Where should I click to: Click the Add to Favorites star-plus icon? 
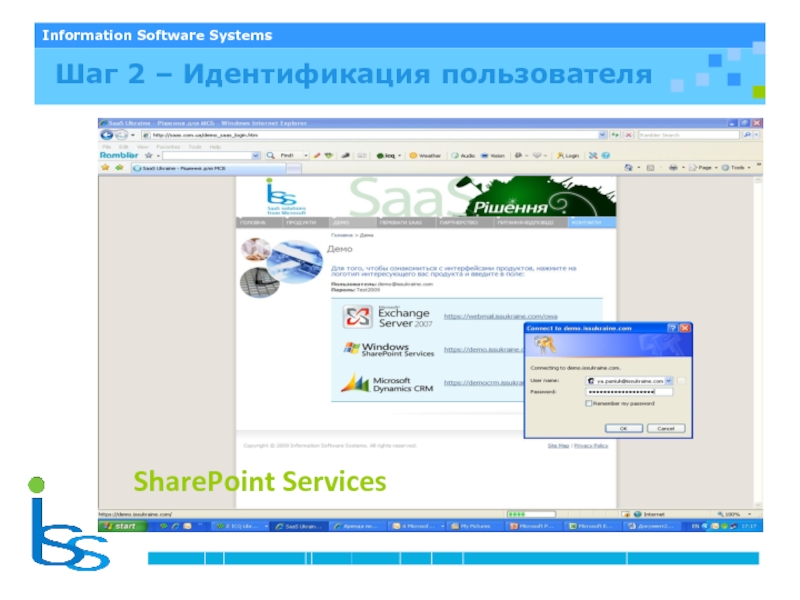tap(119, 167)
